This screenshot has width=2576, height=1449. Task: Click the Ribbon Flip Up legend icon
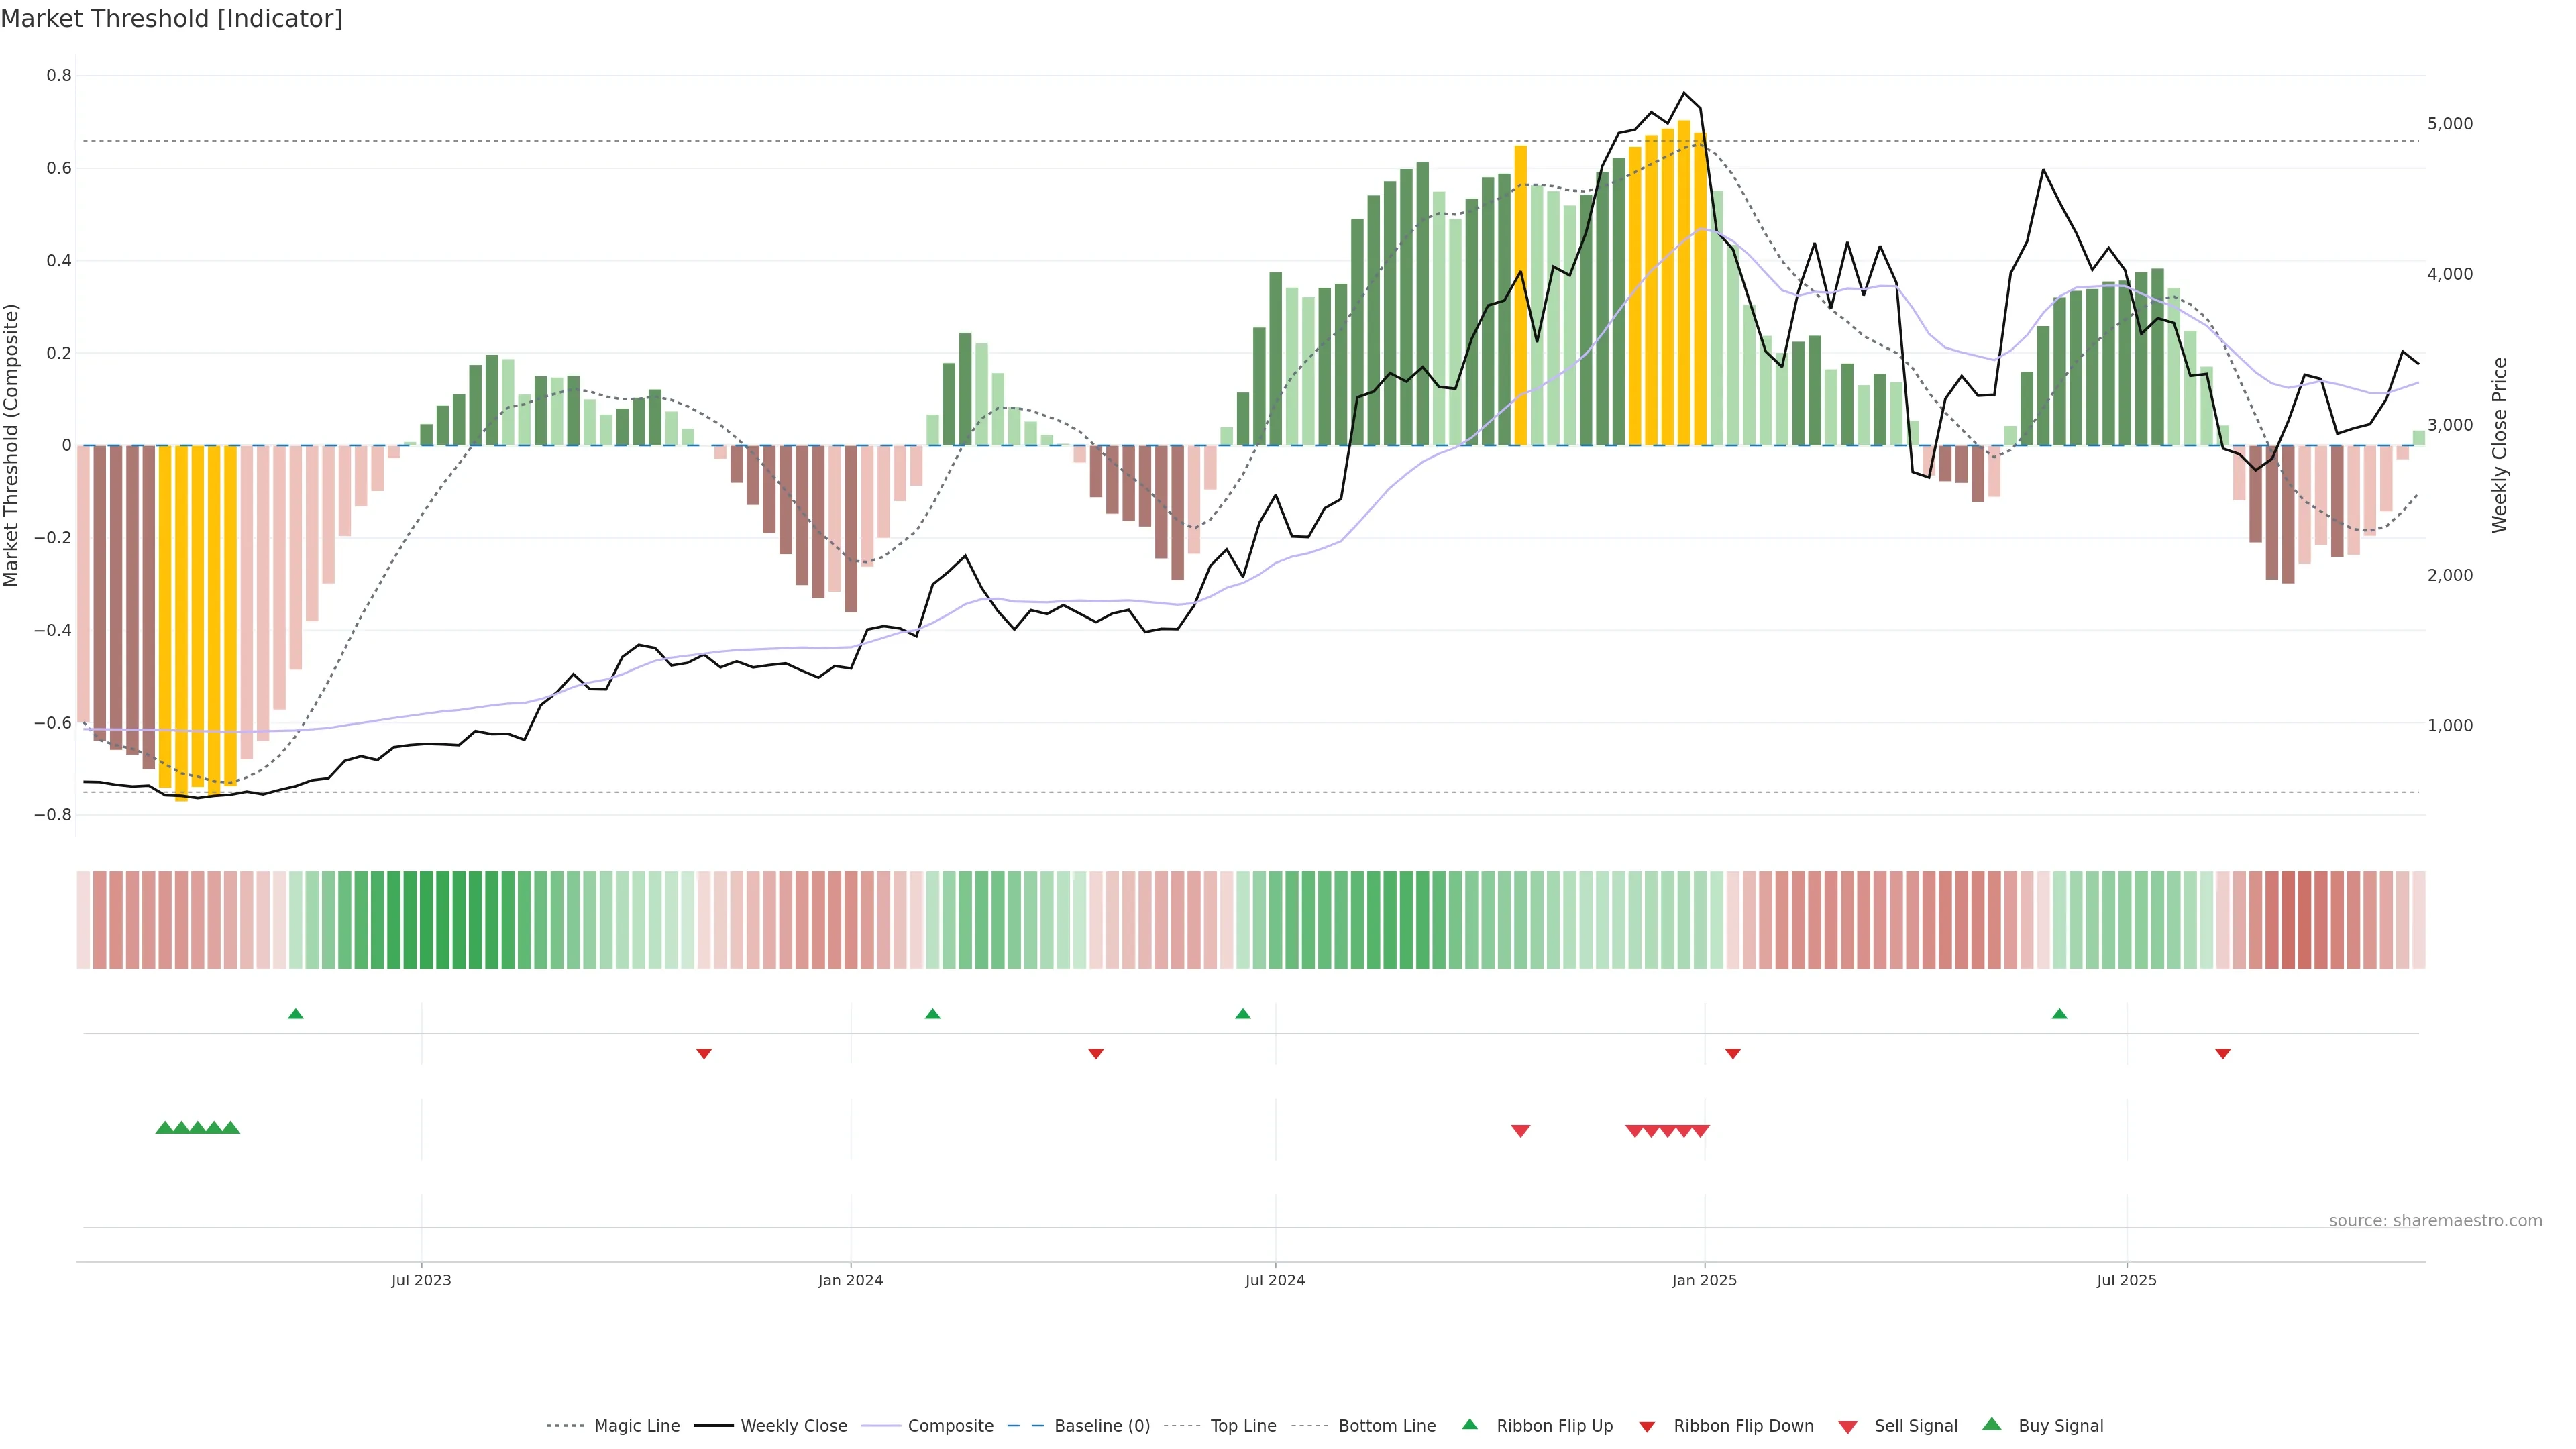click(1469, 1425)
